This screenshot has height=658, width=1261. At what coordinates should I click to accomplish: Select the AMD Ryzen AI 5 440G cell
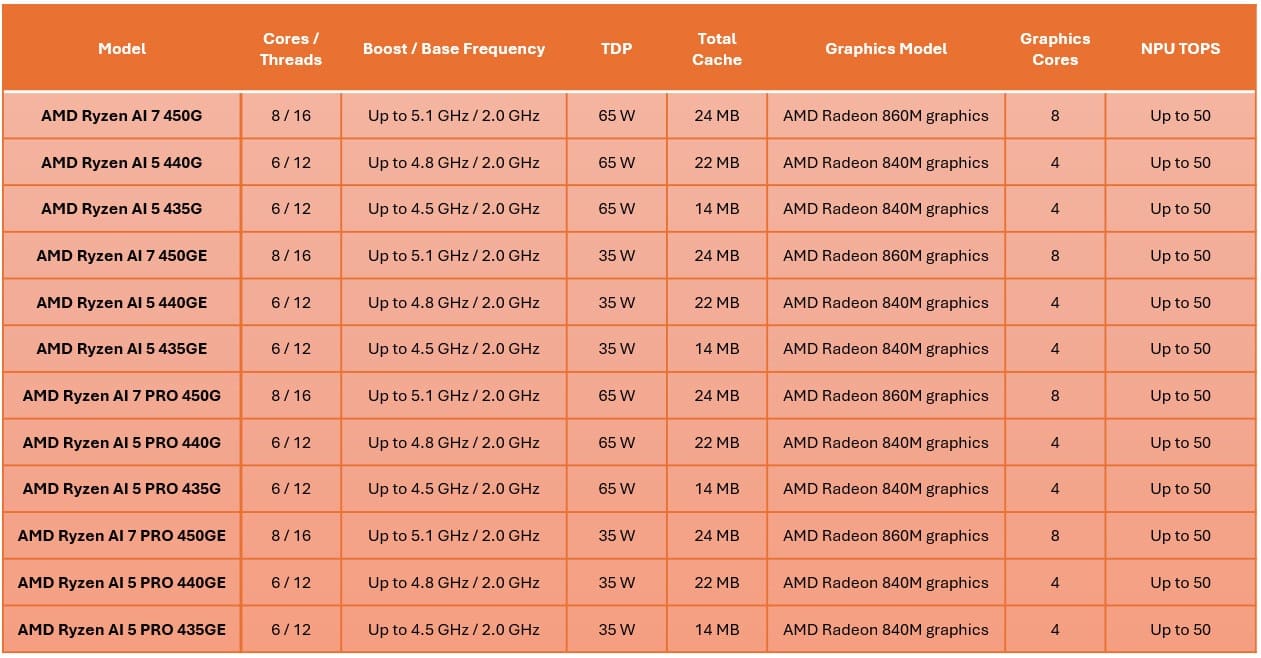(x=122, y=163)
